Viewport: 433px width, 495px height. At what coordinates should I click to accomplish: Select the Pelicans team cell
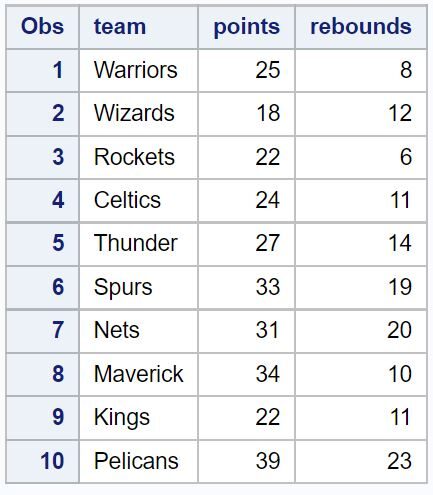138,461
